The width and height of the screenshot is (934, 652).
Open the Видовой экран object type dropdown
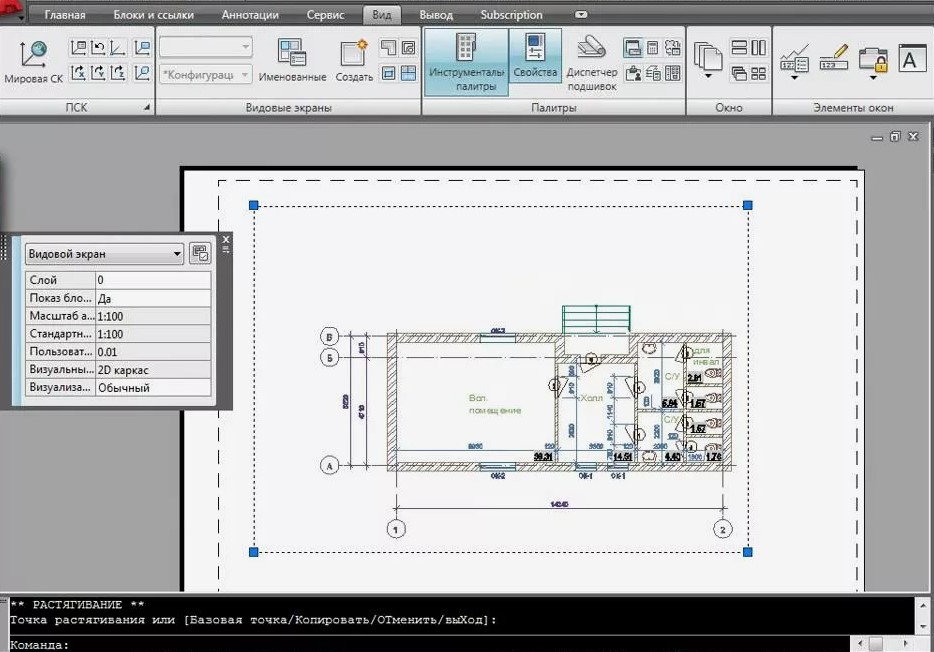pyautogui.click(x=104, y=254)
